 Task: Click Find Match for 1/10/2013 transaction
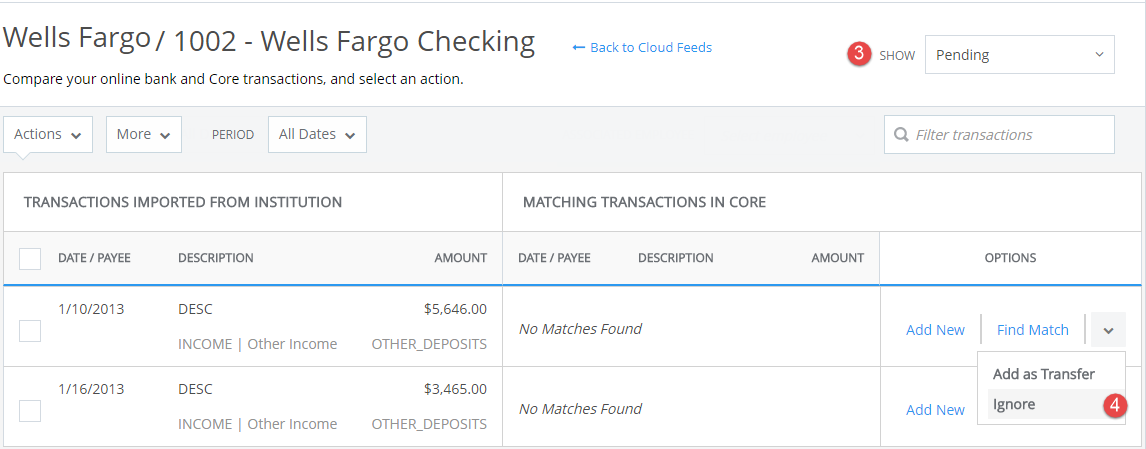(x=1033, y=330)
